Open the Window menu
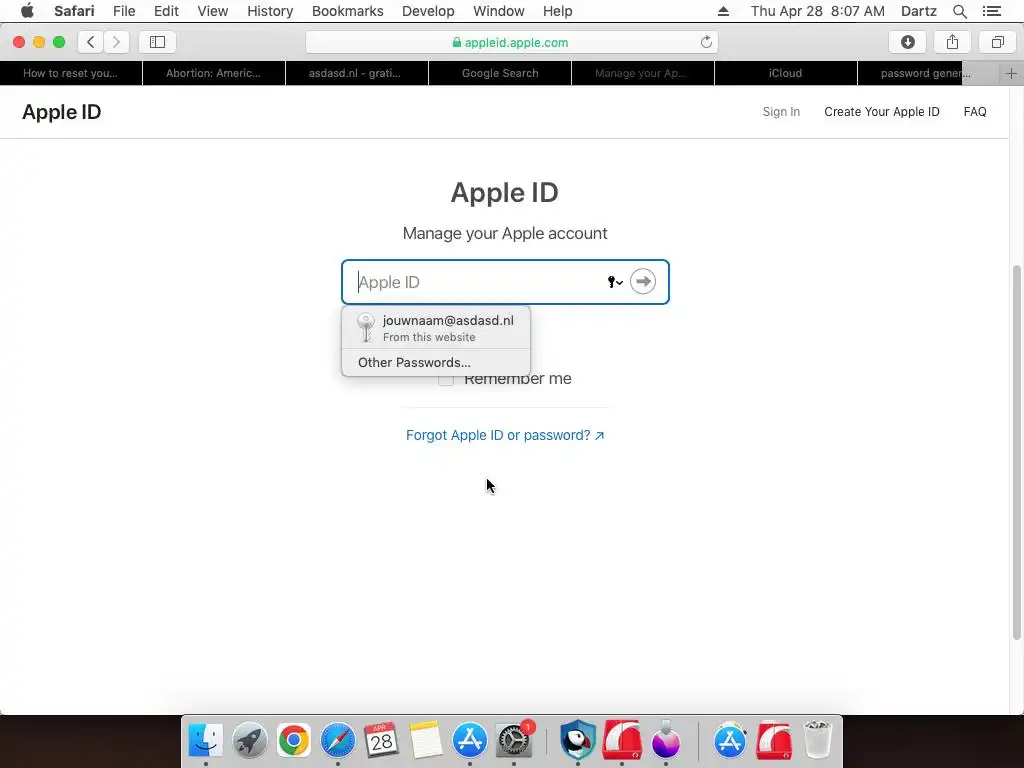This screenshot has height=768, width=1024. (x=498, y=11)
